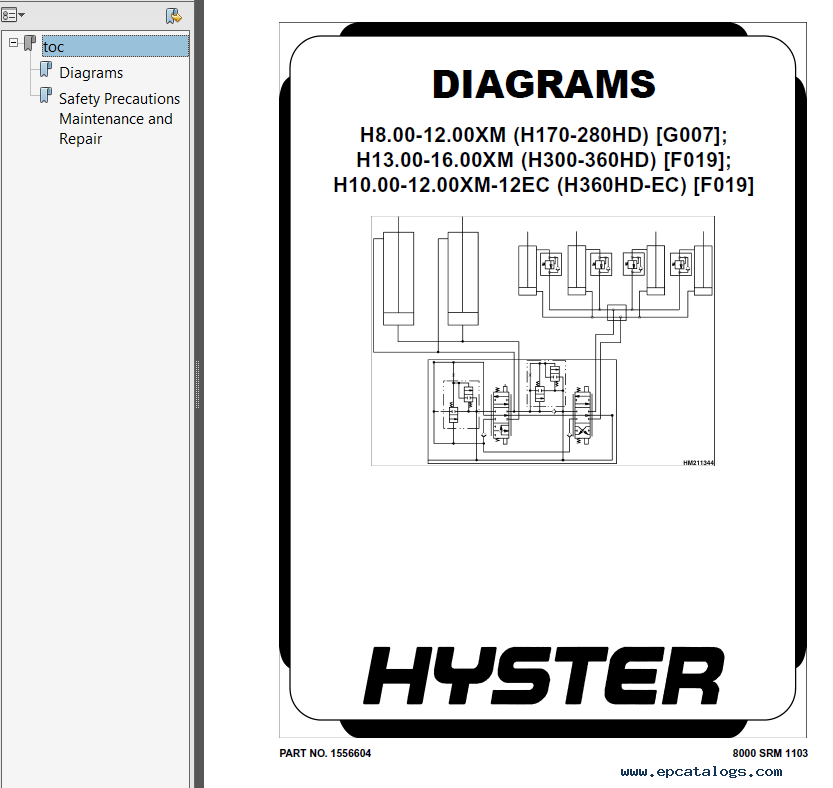The image size is (833, 788).
Task: Click the 8000 SRM 1103 text
Action: (x=770, y=753)
